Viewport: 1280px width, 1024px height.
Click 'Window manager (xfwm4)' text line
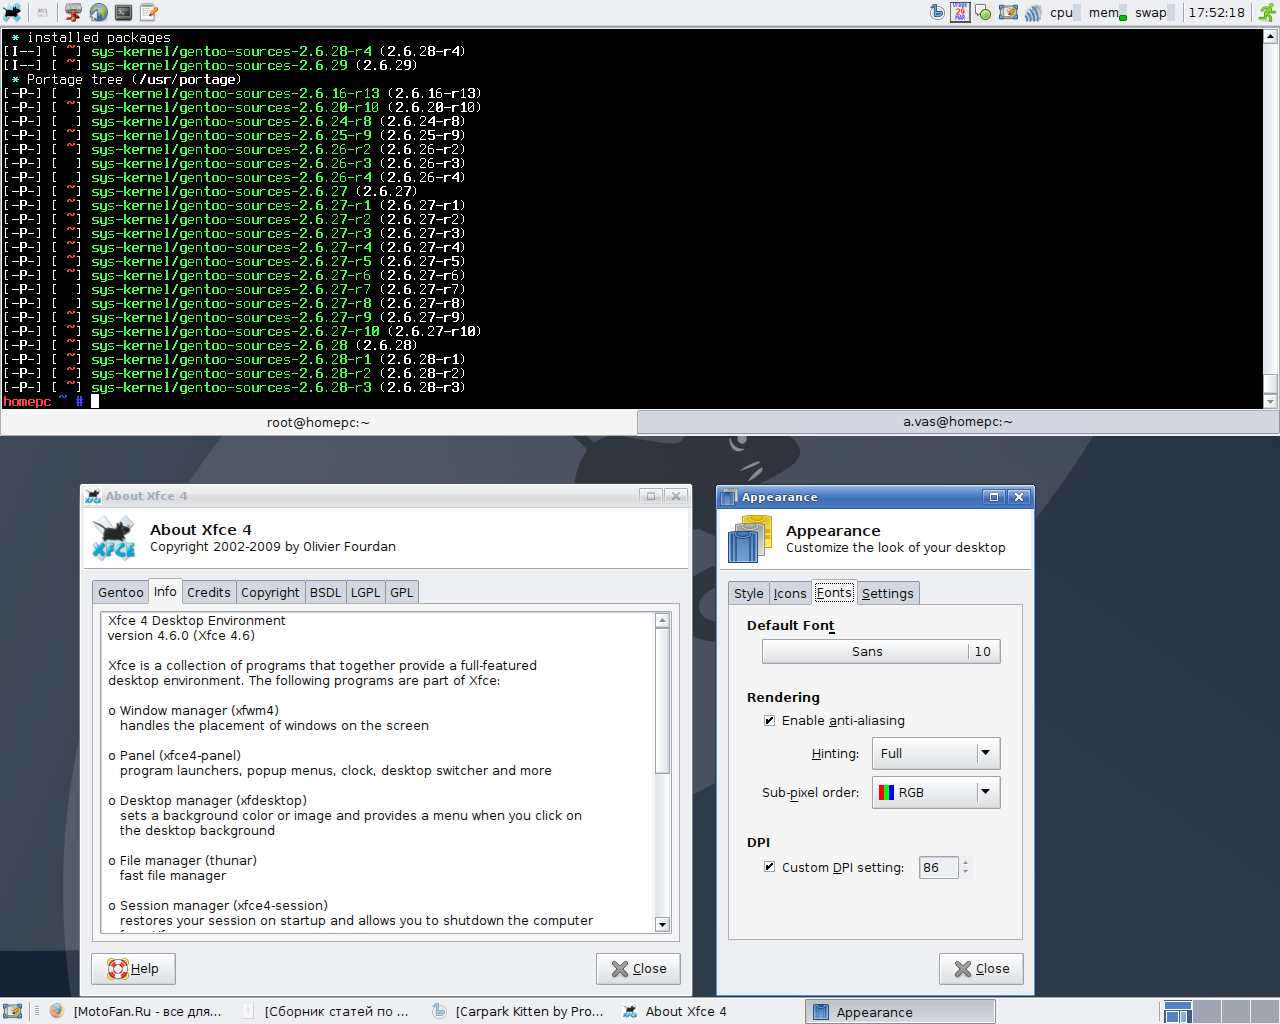click(194, 710)
